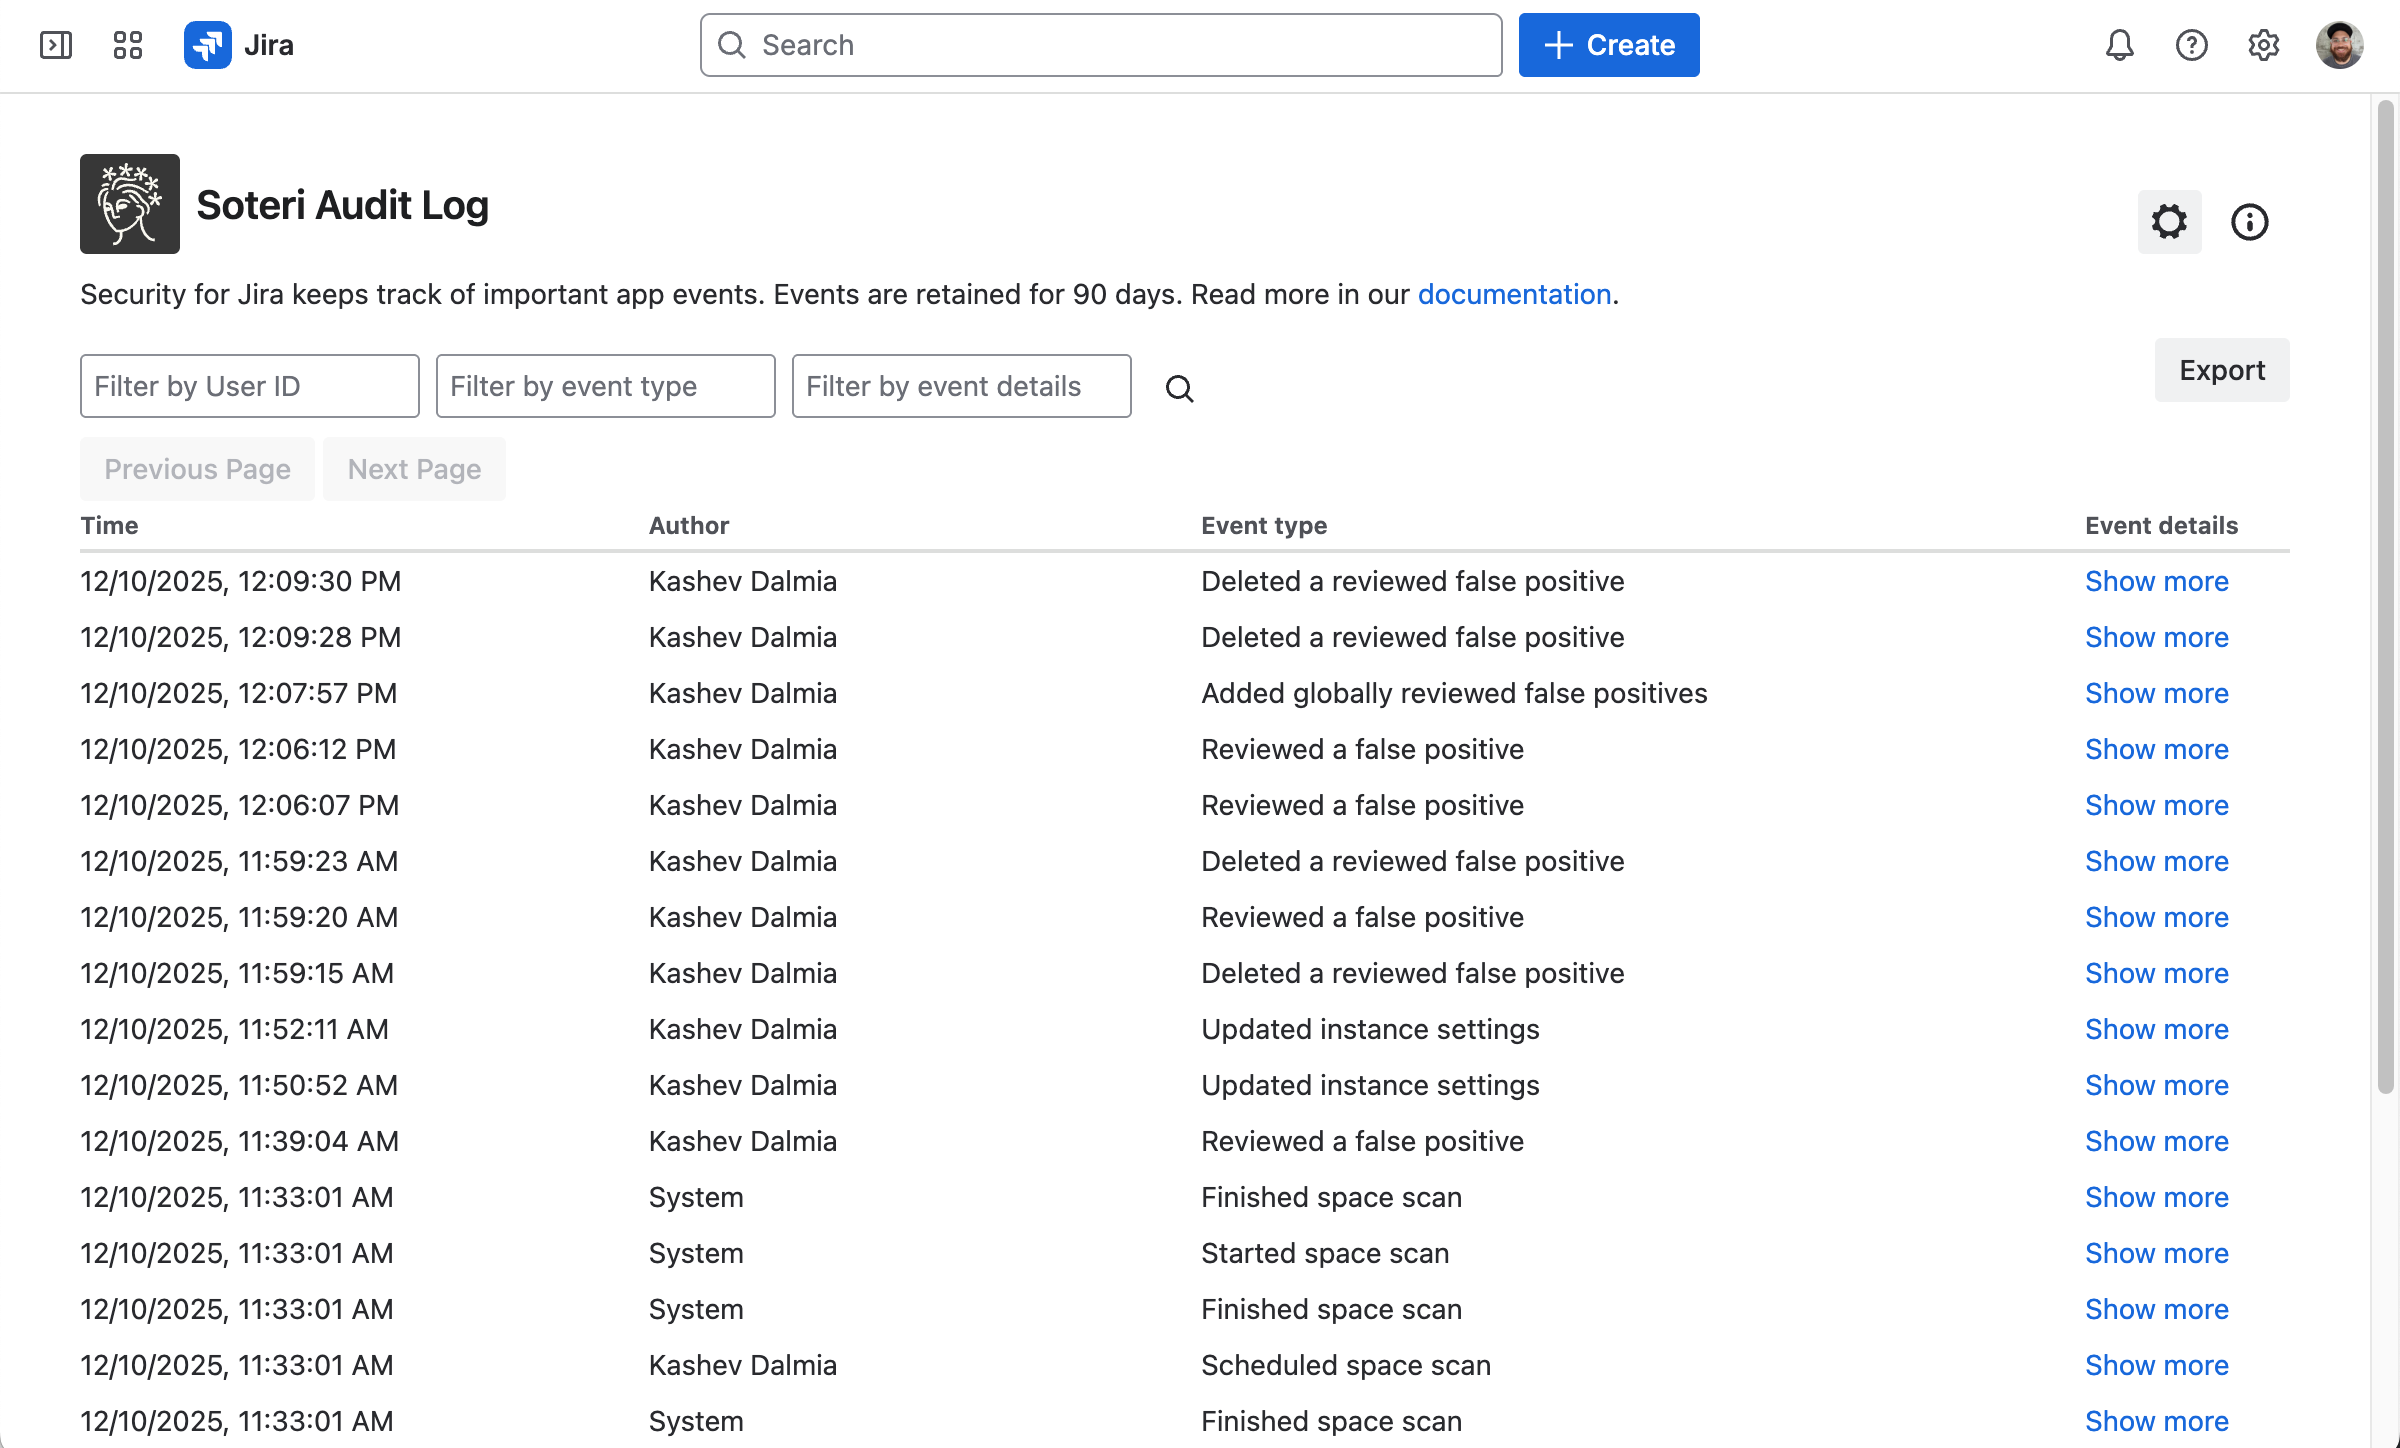The height and width of the screenshot is (1448, 2400).
Task: Open the help question mark icon
Action: (2191, 45)
